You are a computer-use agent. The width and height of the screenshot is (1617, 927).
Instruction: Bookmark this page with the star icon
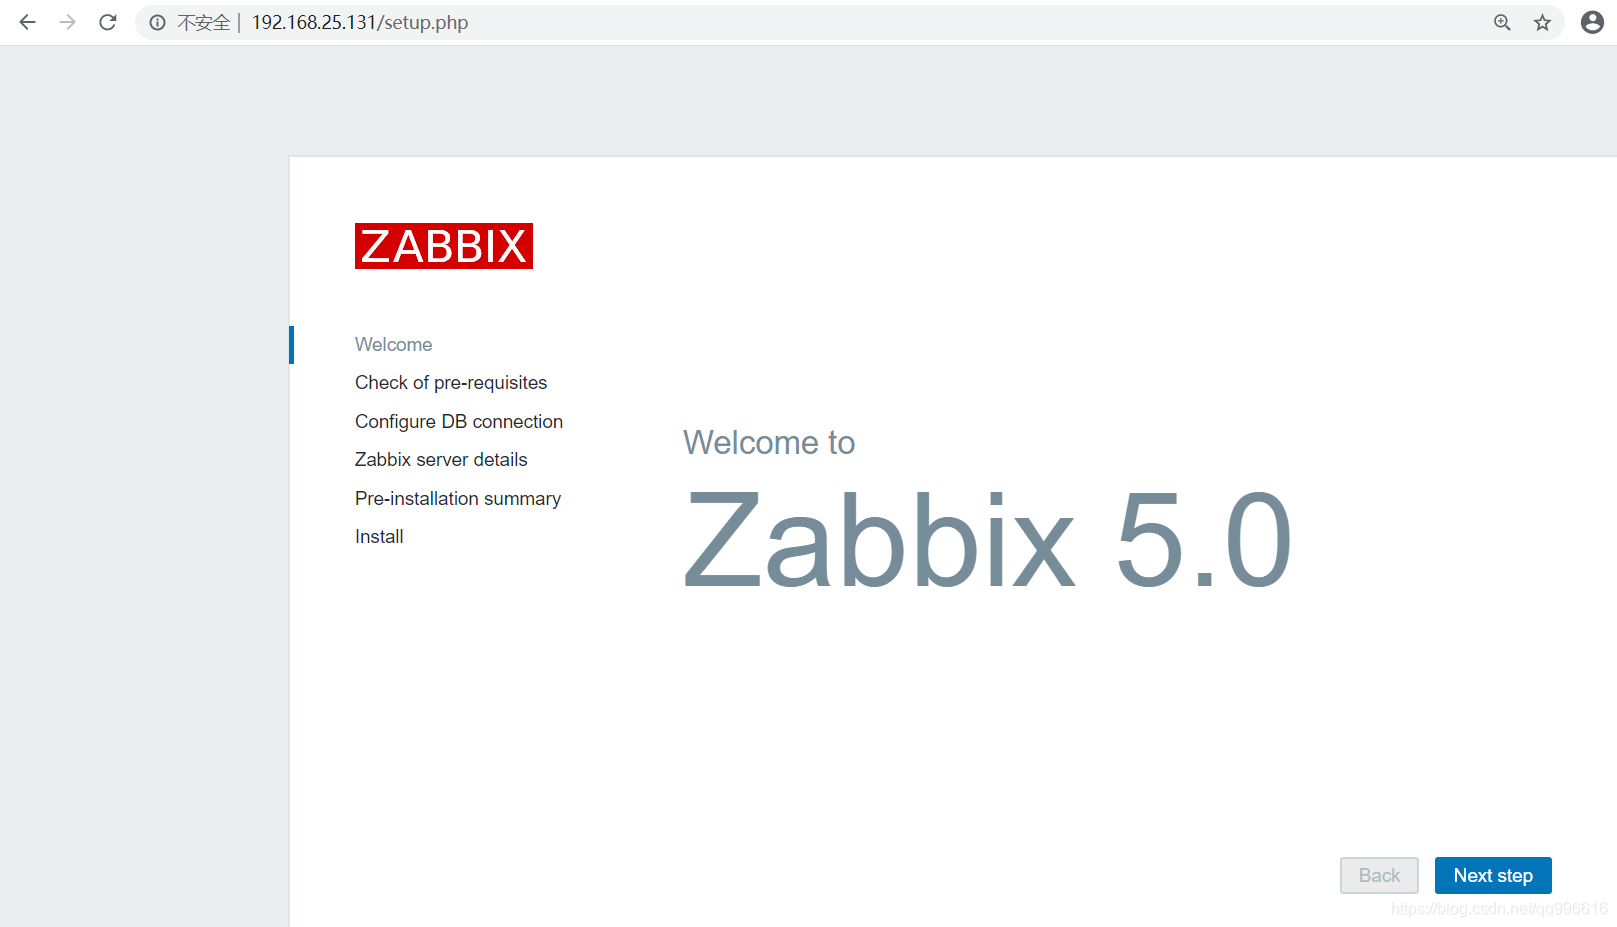click(1542, 22)
